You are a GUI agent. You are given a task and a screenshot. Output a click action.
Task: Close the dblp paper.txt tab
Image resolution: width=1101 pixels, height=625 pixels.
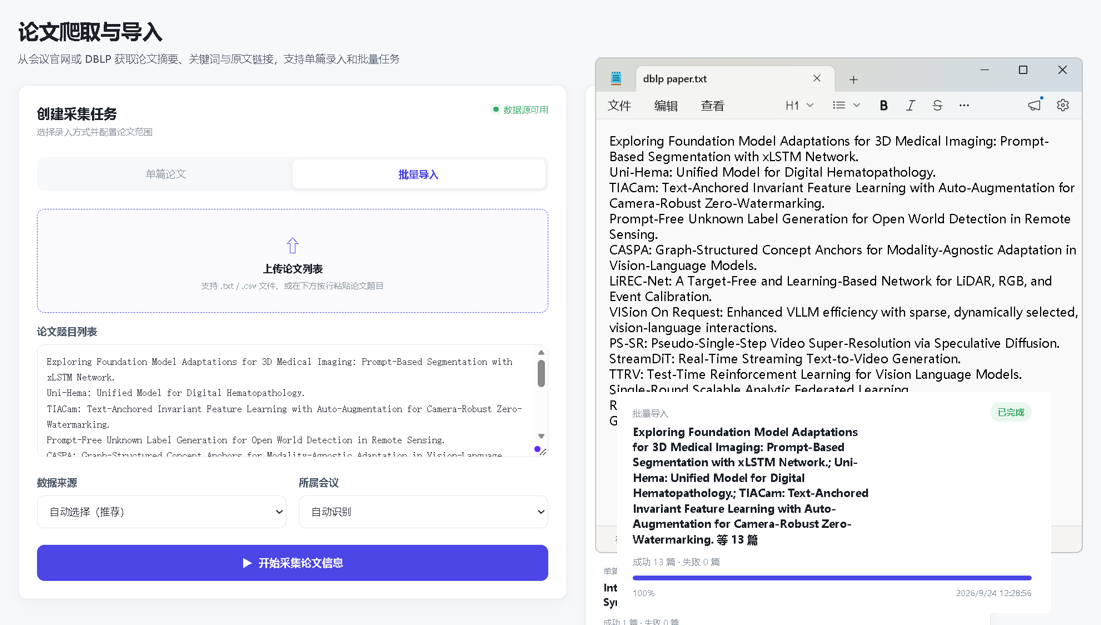click(x=817, y=79)
